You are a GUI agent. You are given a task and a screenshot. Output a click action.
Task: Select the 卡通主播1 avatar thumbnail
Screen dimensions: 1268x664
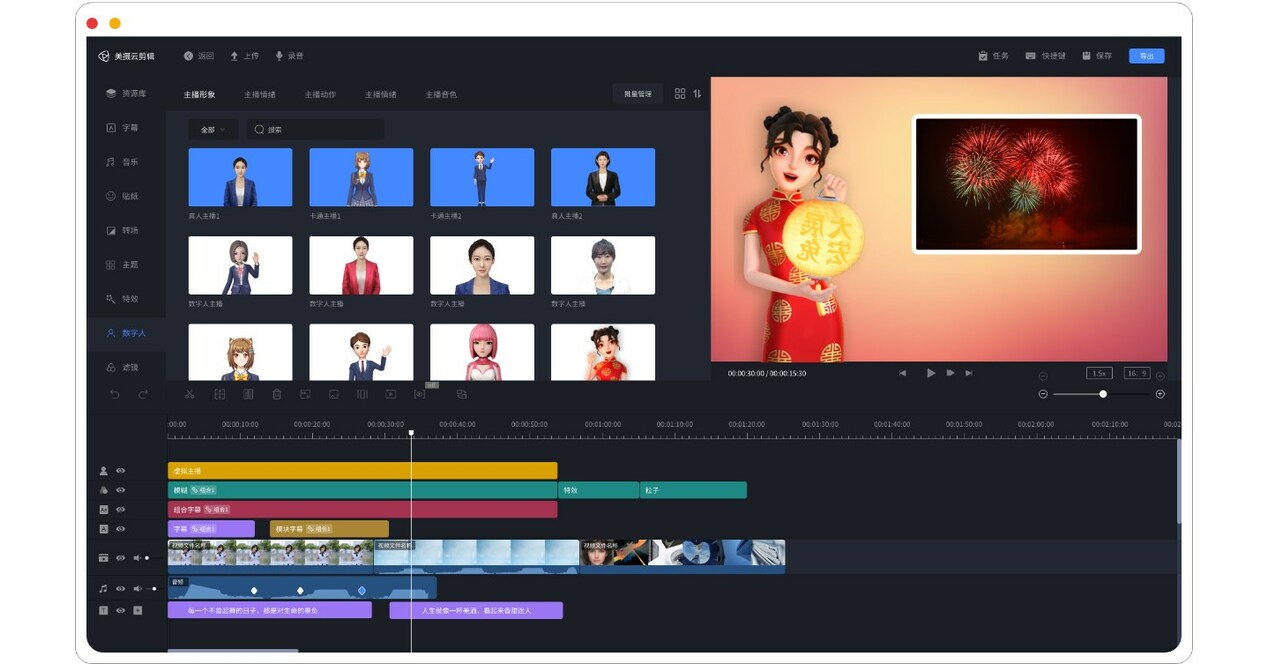click(x=361, y=176)
